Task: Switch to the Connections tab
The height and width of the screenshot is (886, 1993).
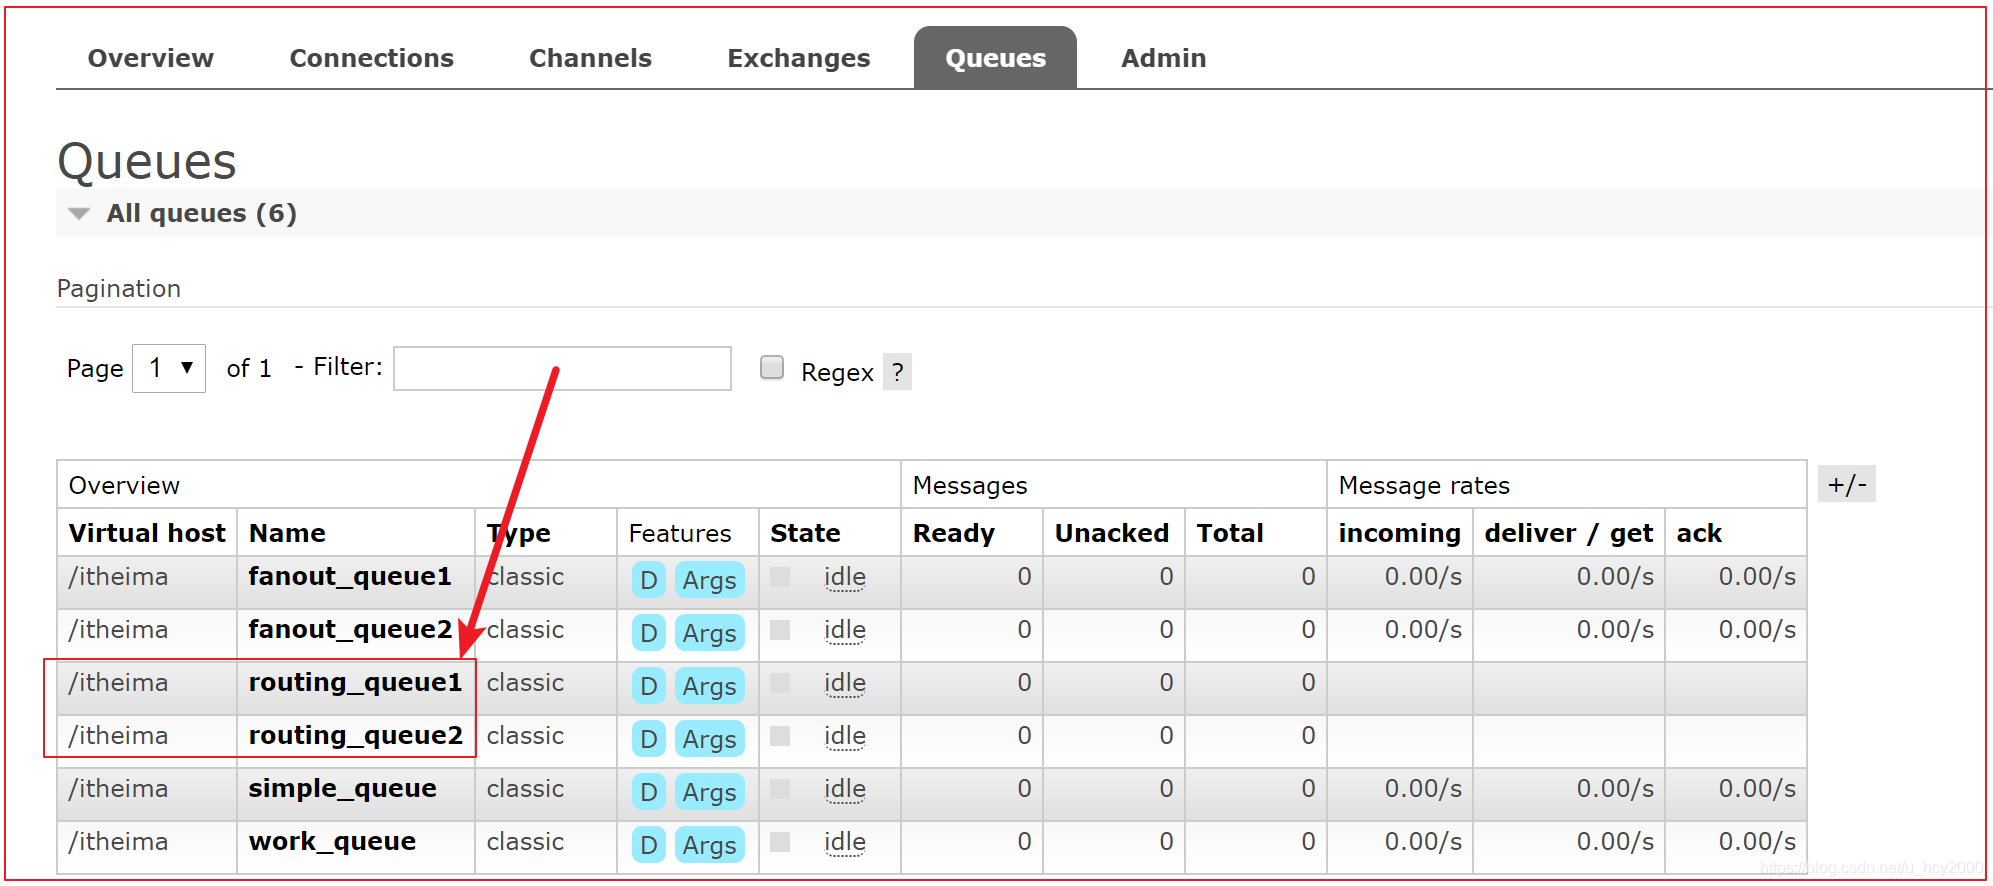Action: tap(371, 58)
